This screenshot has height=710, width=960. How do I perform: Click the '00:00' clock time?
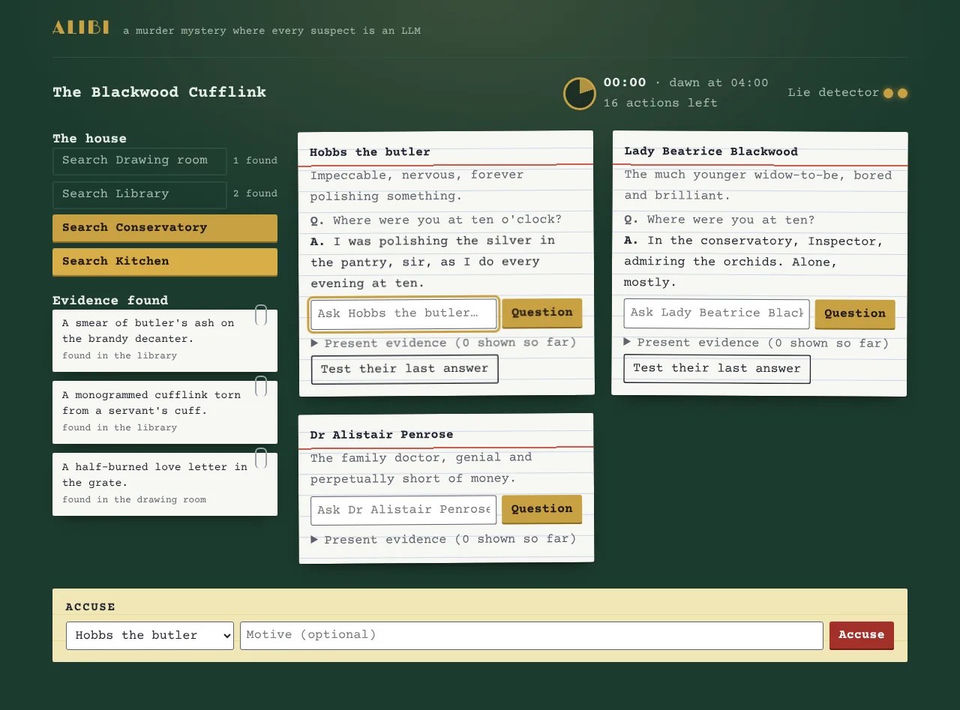coord(624,82)
